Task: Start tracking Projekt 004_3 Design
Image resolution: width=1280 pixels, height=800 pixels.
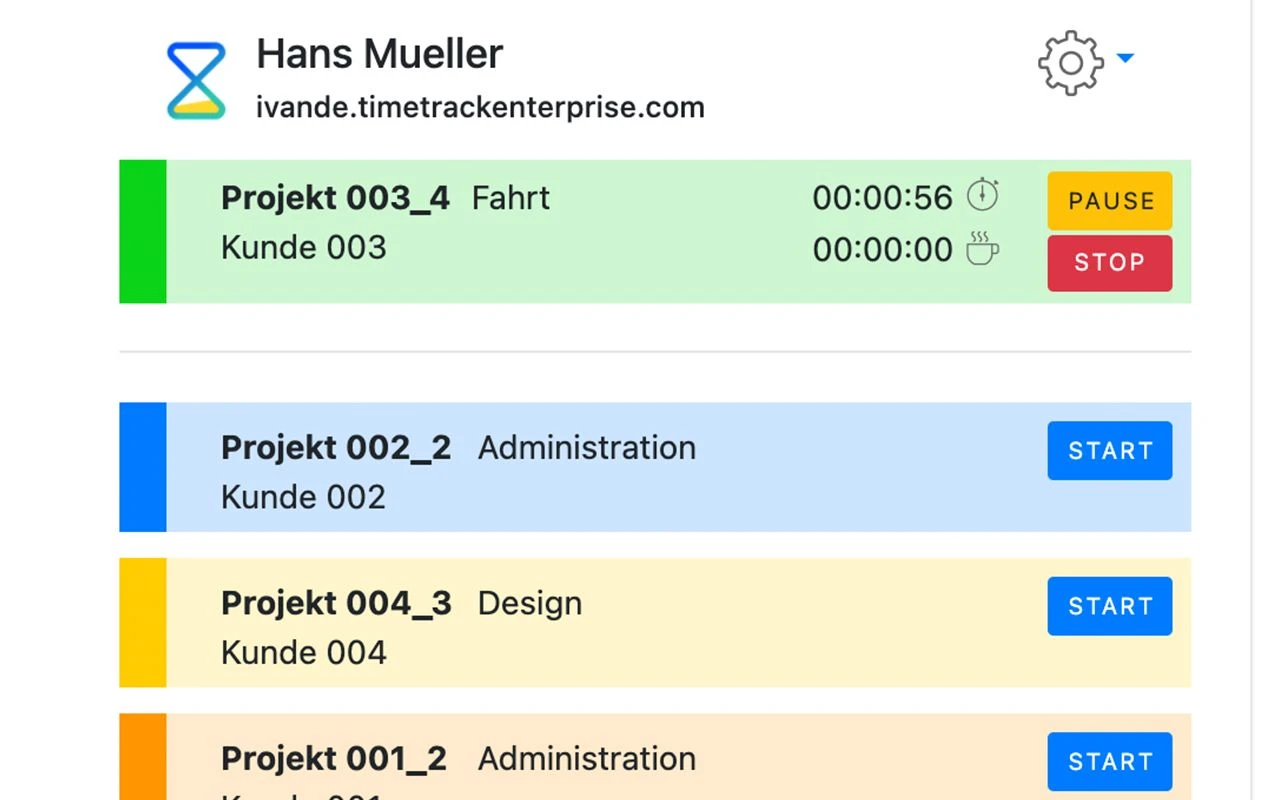Action: (1109, 606)
